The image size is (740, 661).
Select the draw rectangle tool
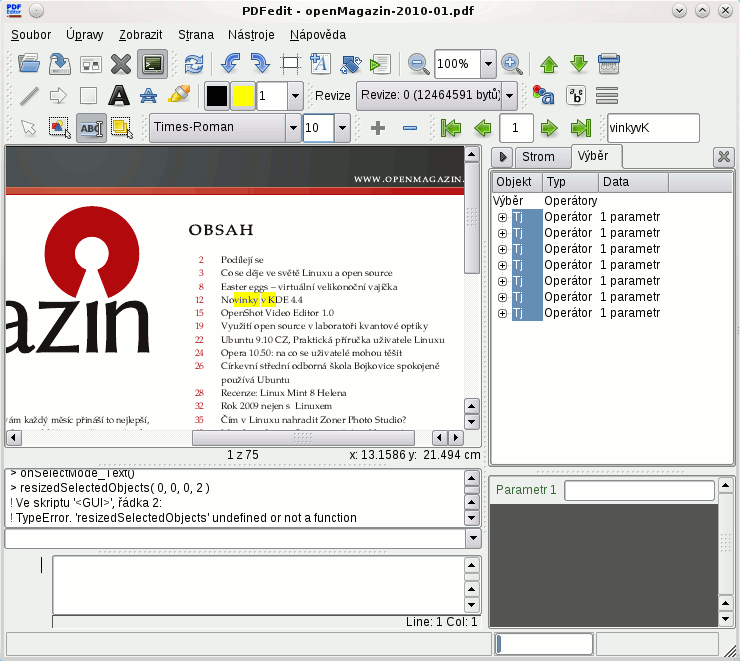pyautogui.click(x=88, y=96)
